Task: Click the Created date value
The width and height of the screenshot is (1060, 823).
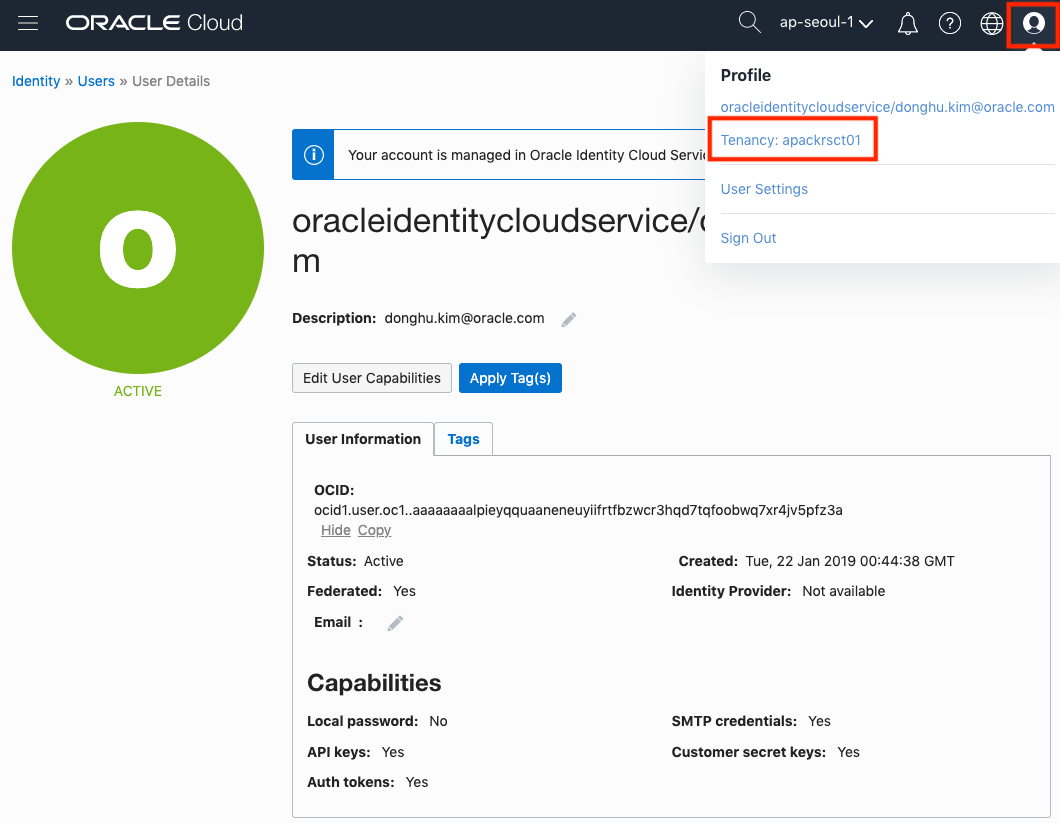Action: pyautogui.click(x=850, y=561)
